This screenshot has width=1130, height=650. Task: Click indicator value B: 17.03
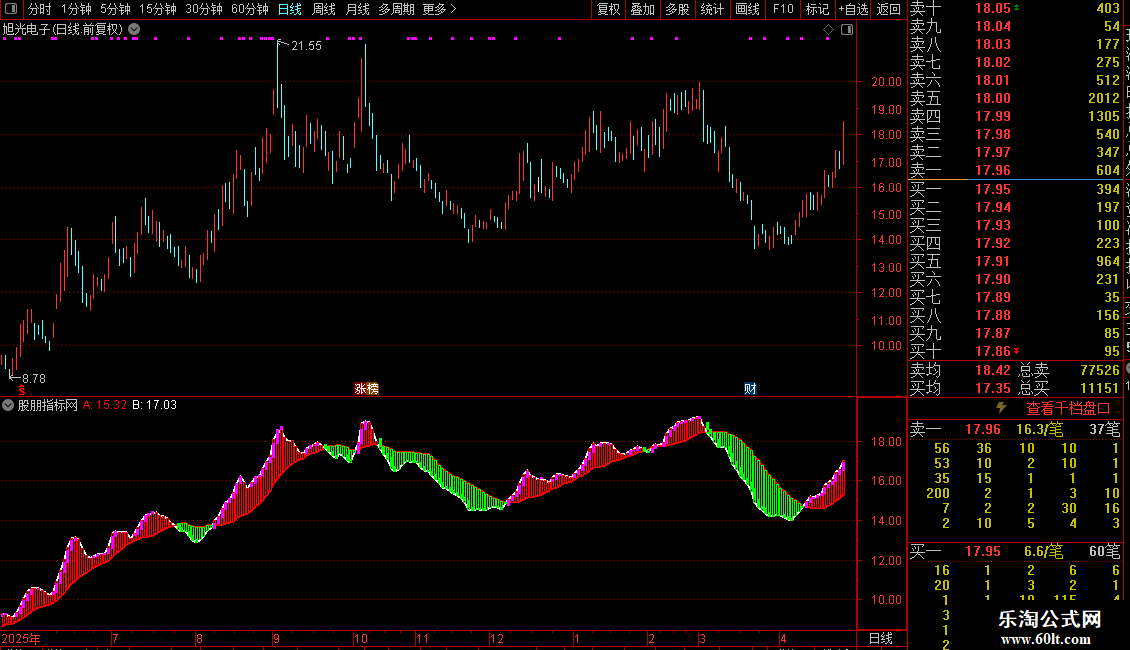click(x=154, y=405)
